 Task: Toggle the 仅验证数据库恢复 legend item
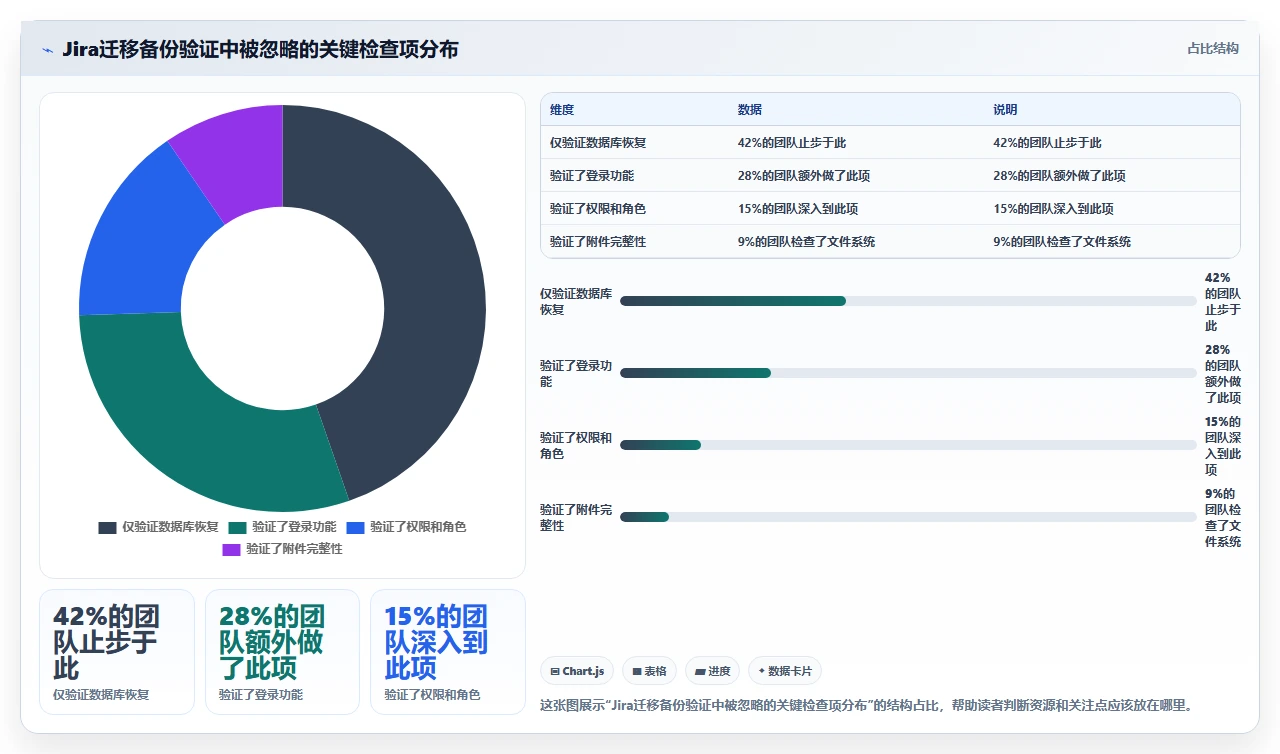[x=158, y=527]
